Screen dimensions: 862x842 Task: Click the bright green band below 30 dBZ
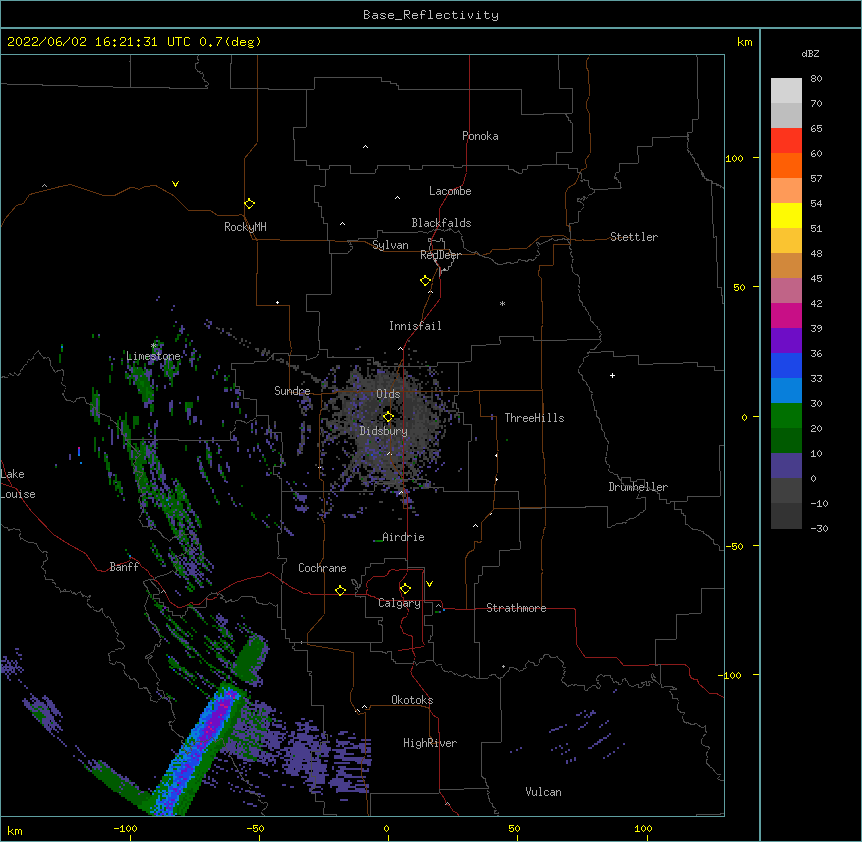(x=786, y=416)
